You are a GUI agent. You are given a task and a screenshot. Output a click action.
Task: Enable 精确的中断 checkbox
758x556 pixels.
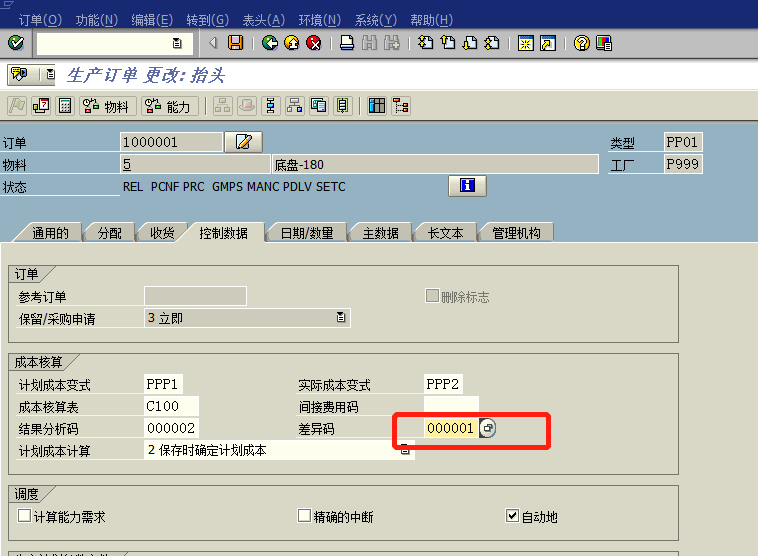304,515
